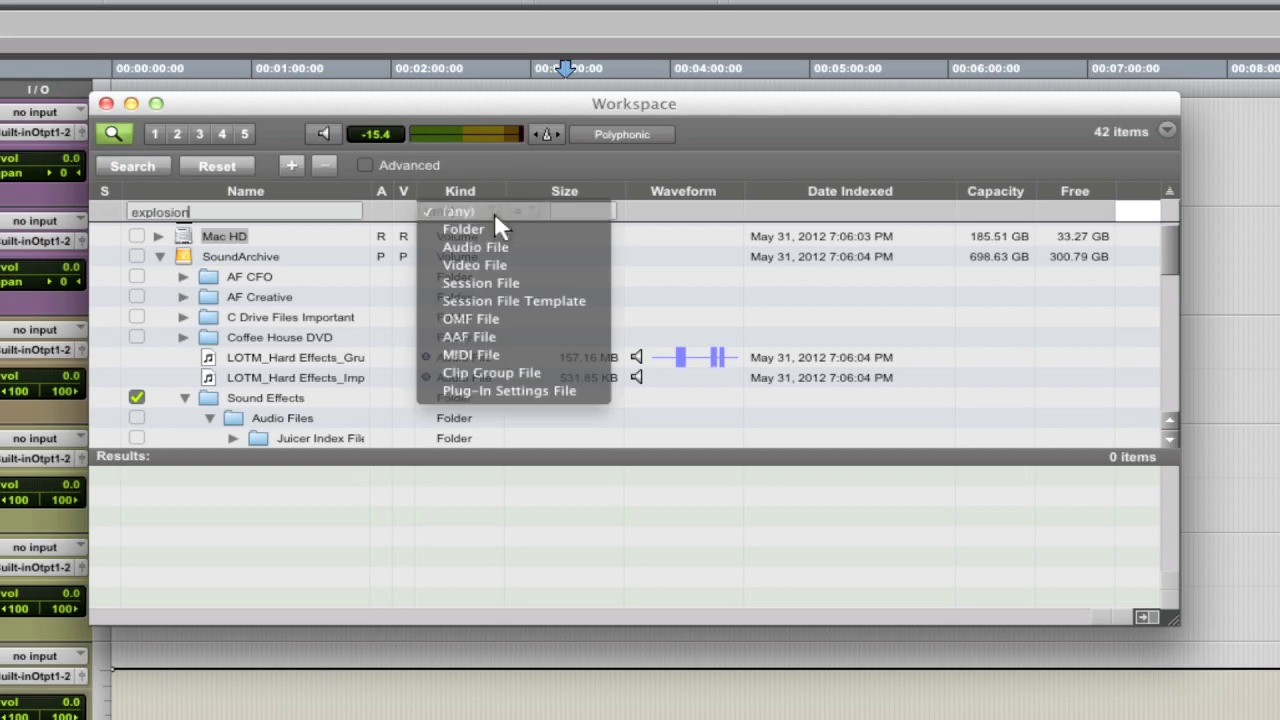Select view preset 3 button
The image size is (1280, 720).
(x=199, y=134)
